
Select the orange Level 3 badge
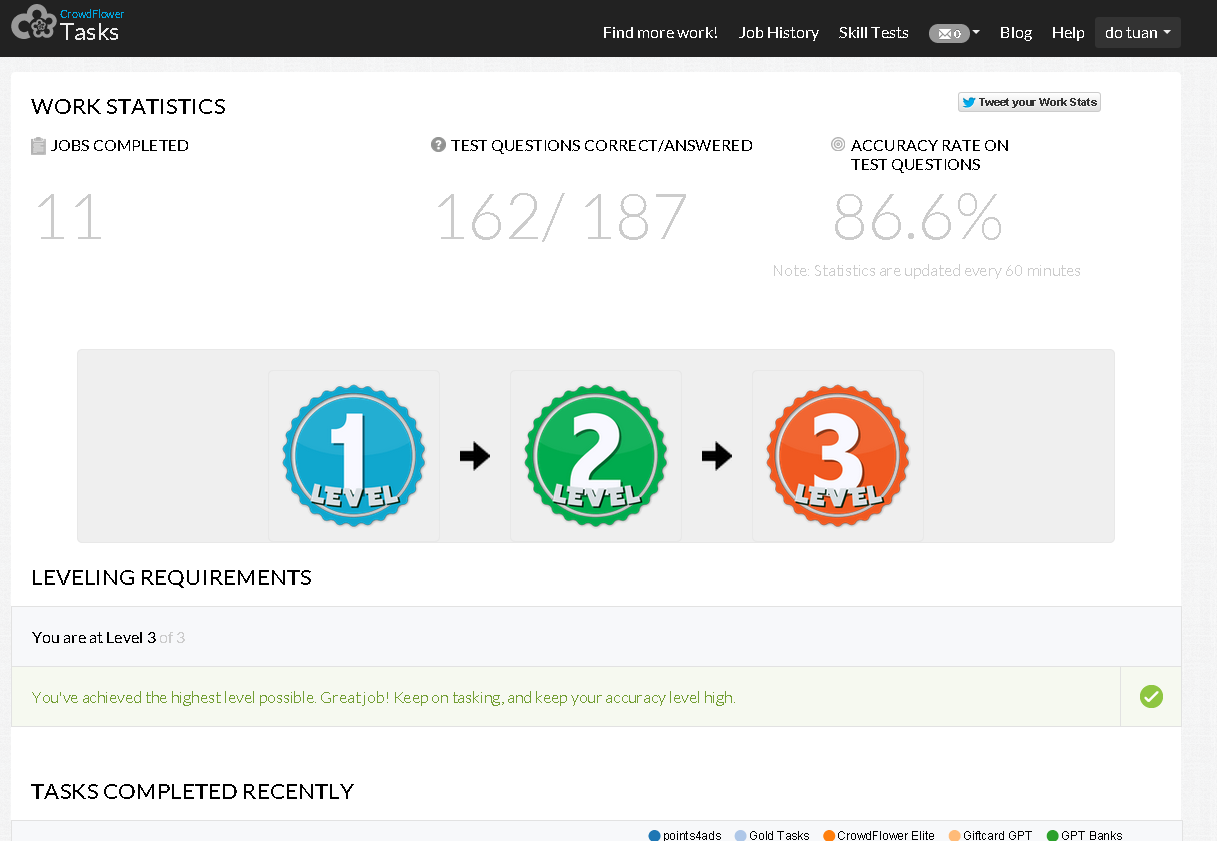point(838,455)
